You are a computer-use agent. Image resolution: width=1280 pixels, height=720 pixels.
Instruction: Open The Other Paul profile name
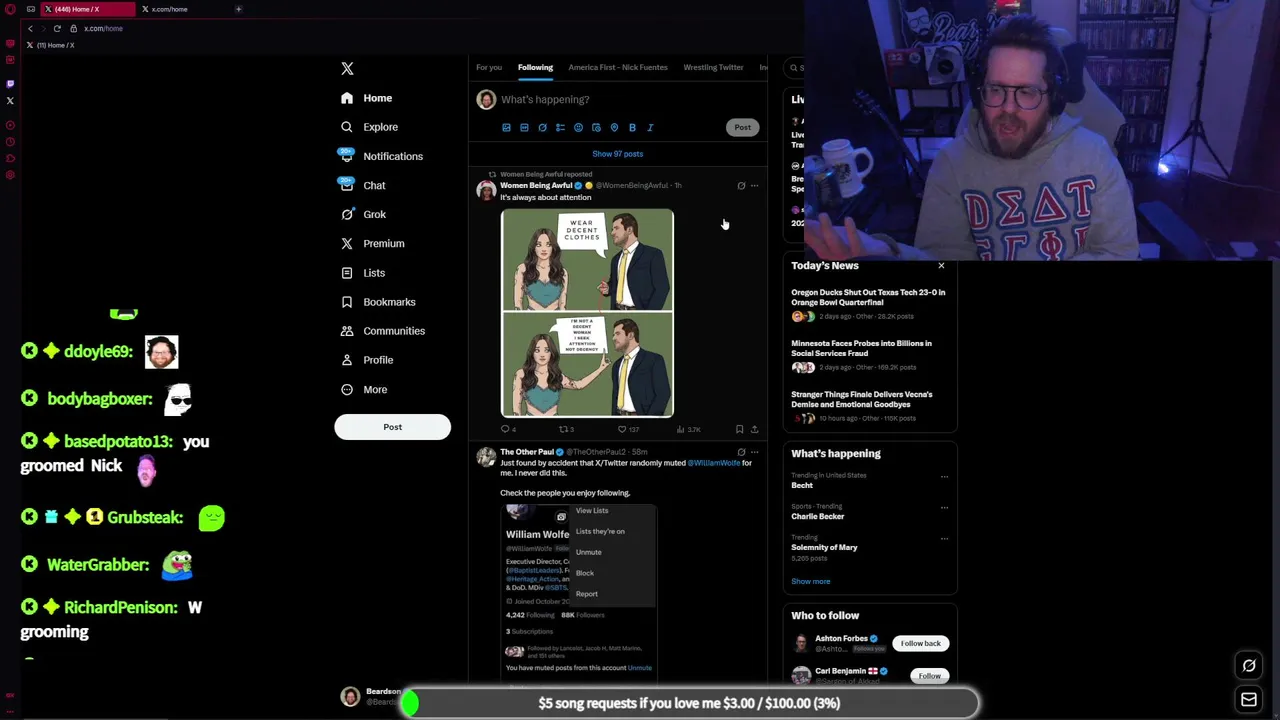coord(527,452)
